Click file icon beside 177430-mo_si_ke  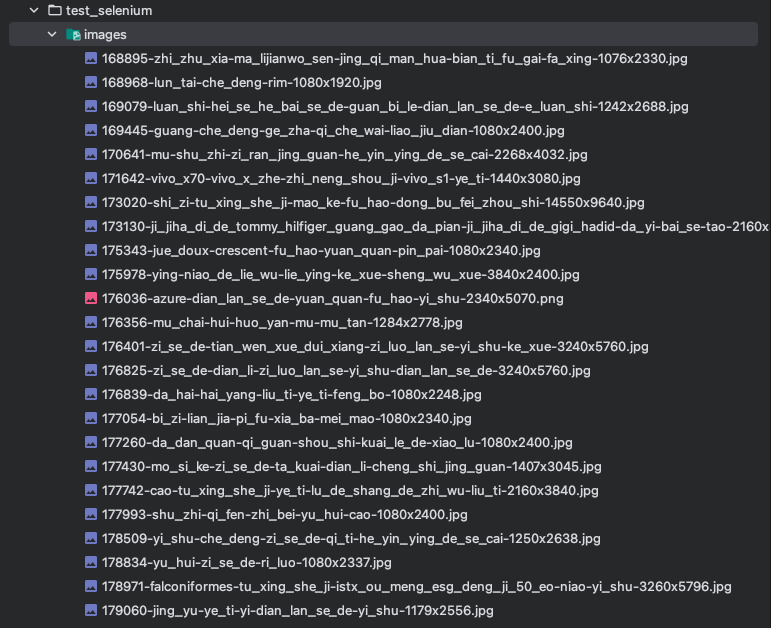[91, 467]
